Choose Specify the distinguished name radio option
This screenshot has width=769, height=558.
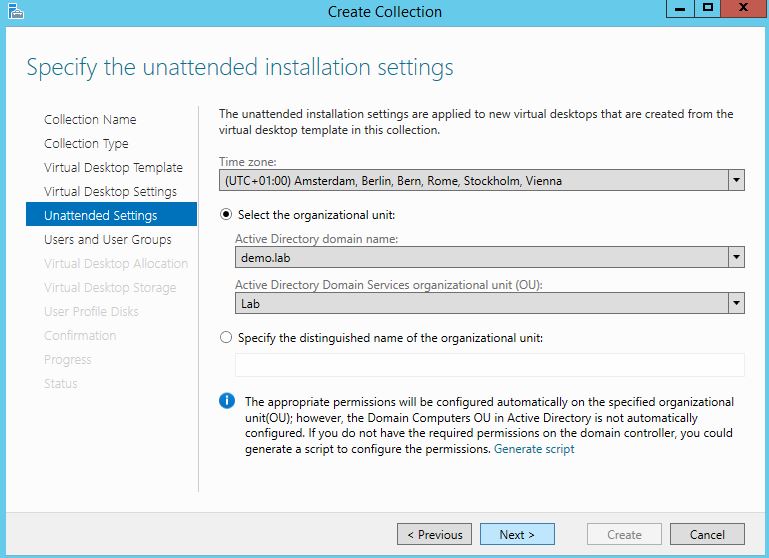226,338
